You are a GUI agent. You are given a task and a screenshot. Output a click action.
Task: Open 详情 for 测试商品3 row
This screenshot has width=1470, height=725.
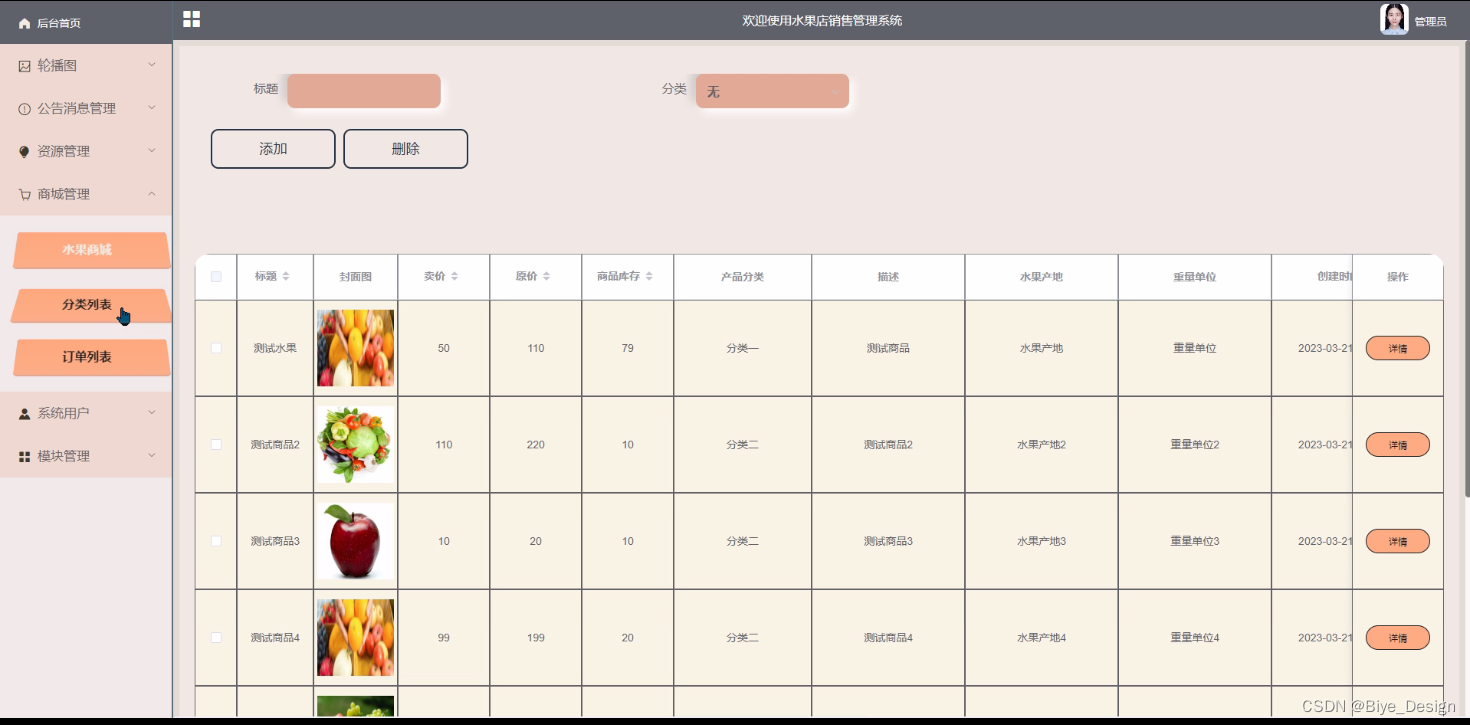tap(1397, 541)
